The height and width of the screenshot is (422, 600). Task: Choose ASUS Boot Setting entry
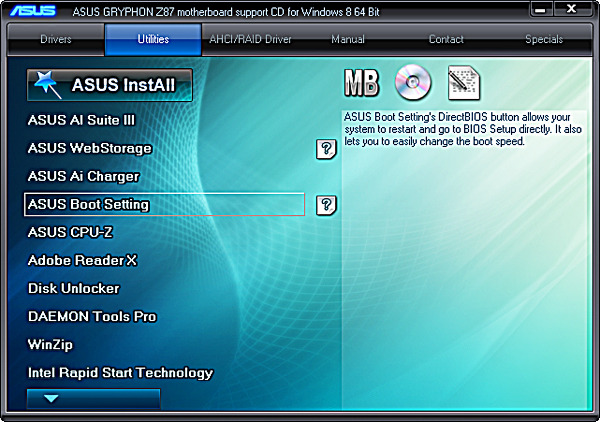[164, 204]
